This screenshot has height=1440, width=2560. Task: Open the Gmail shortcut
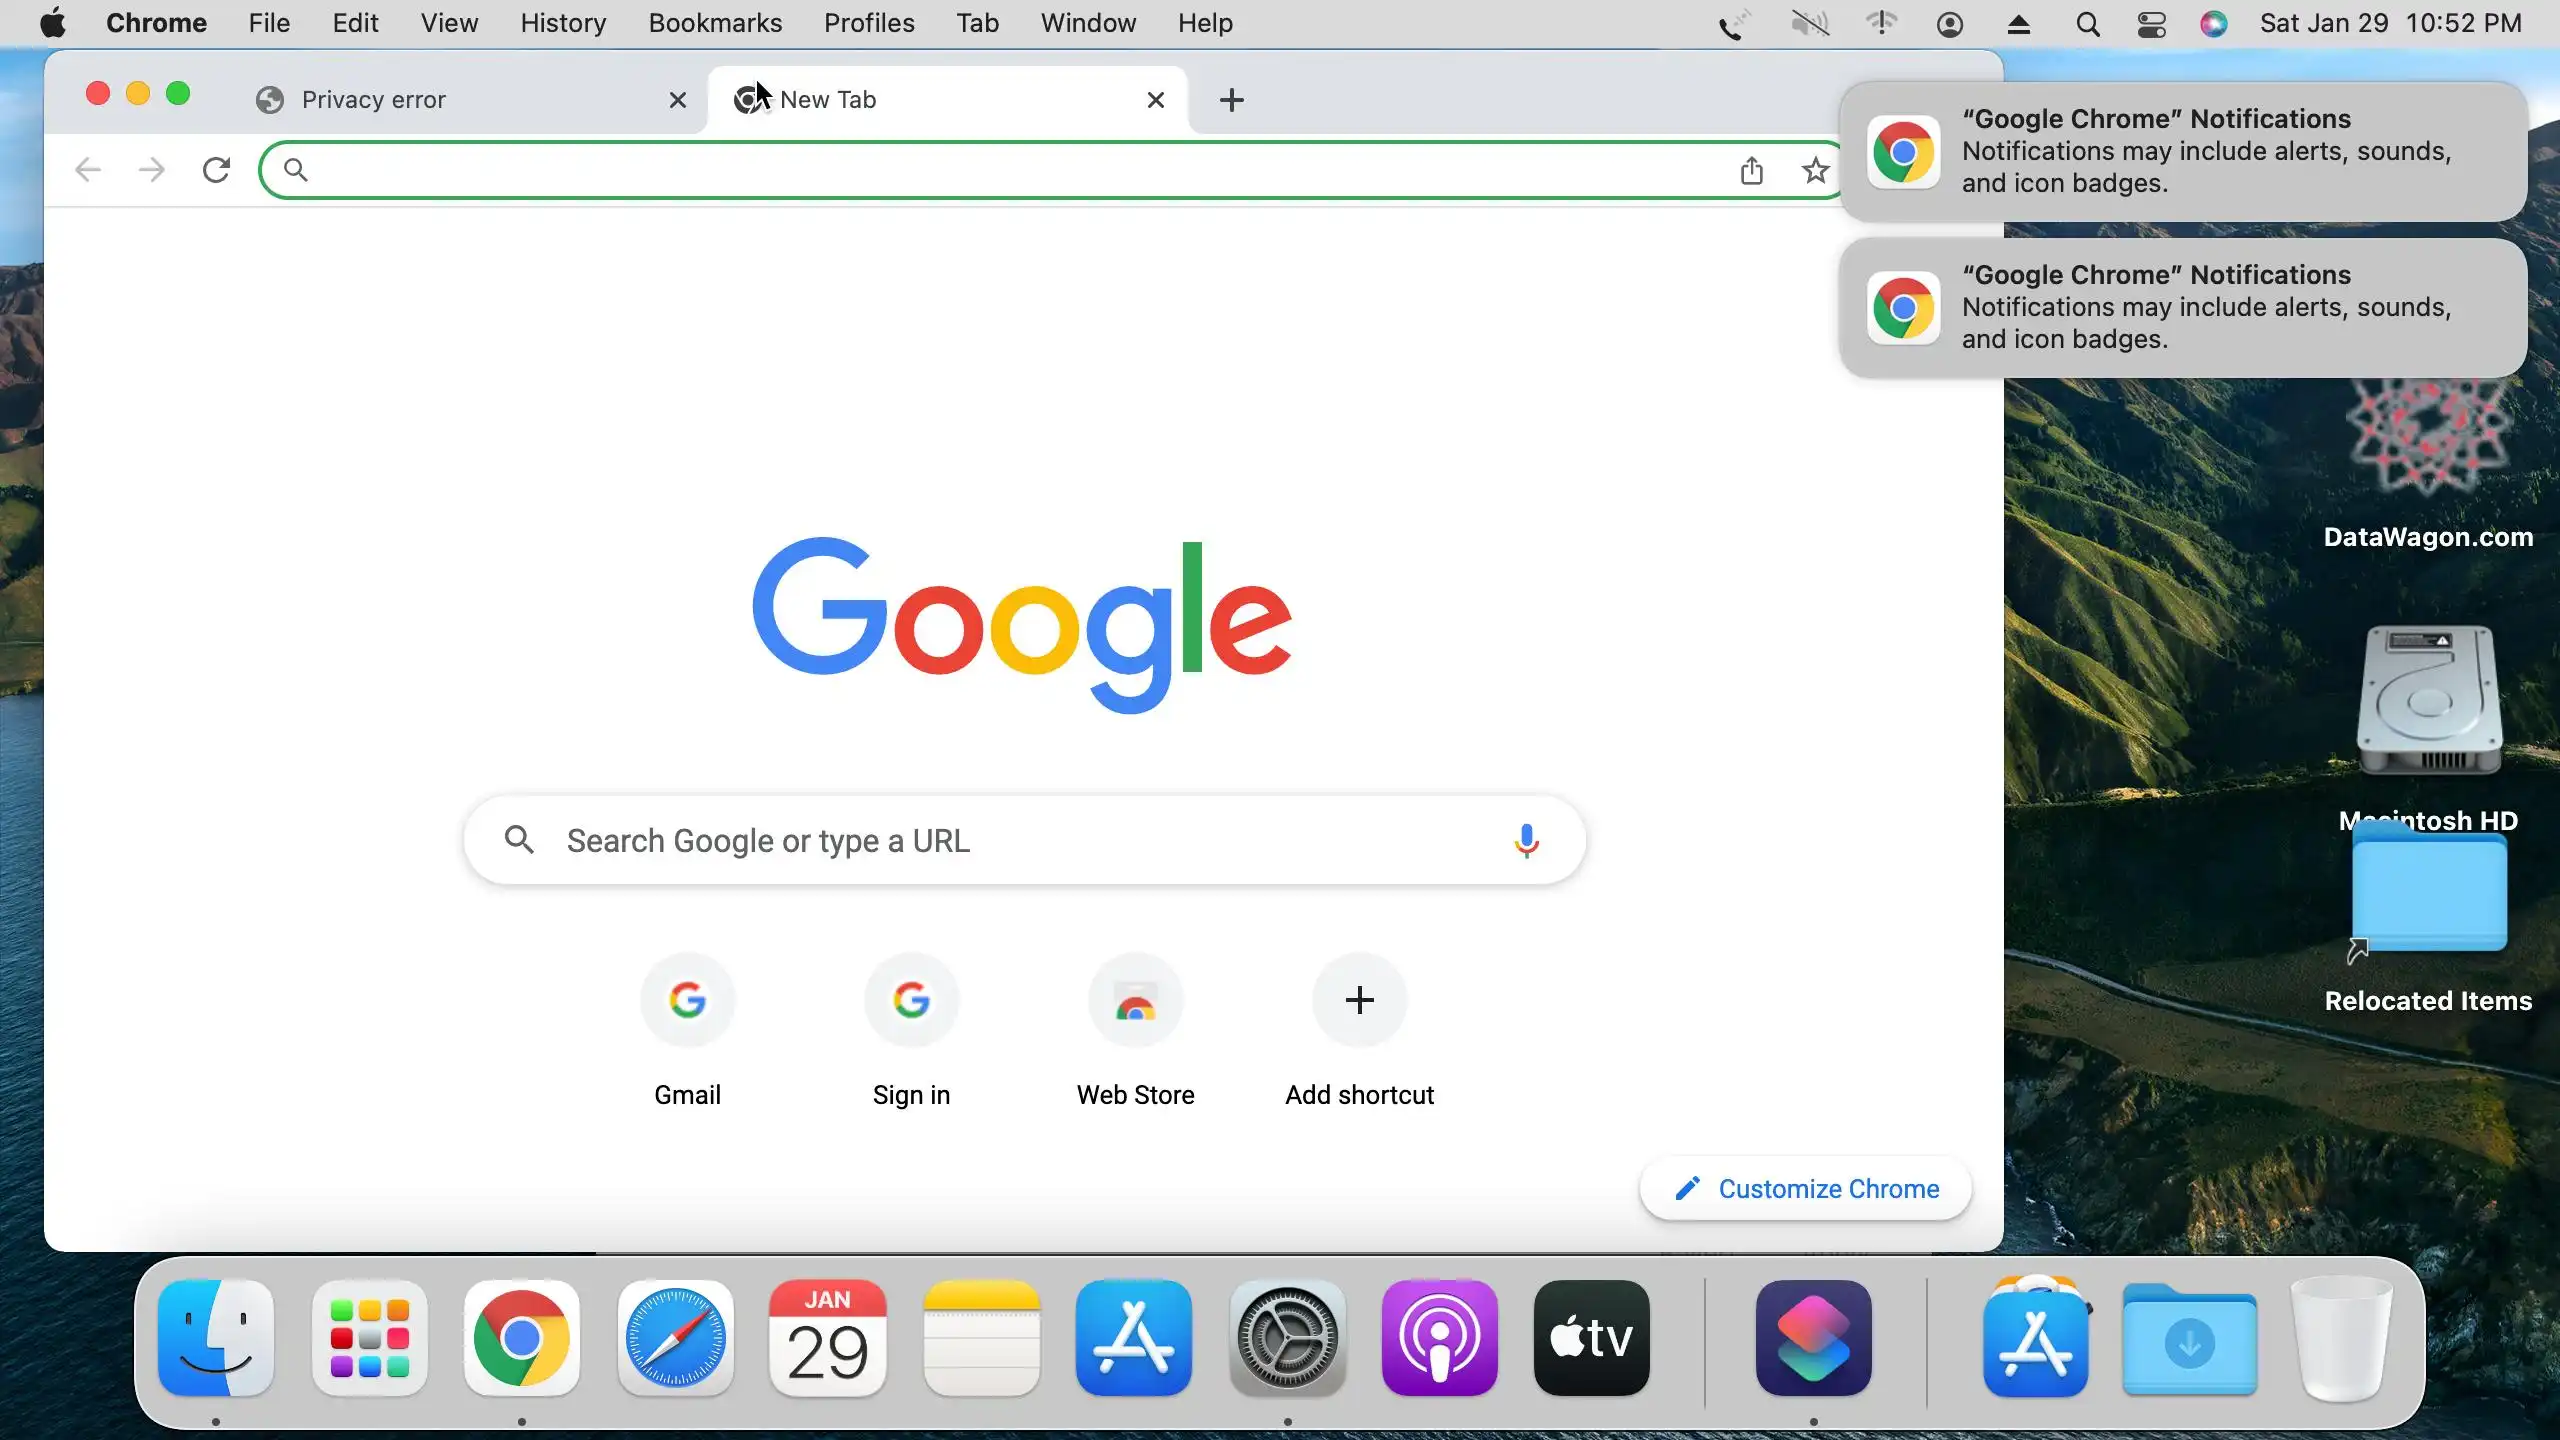687,1000
